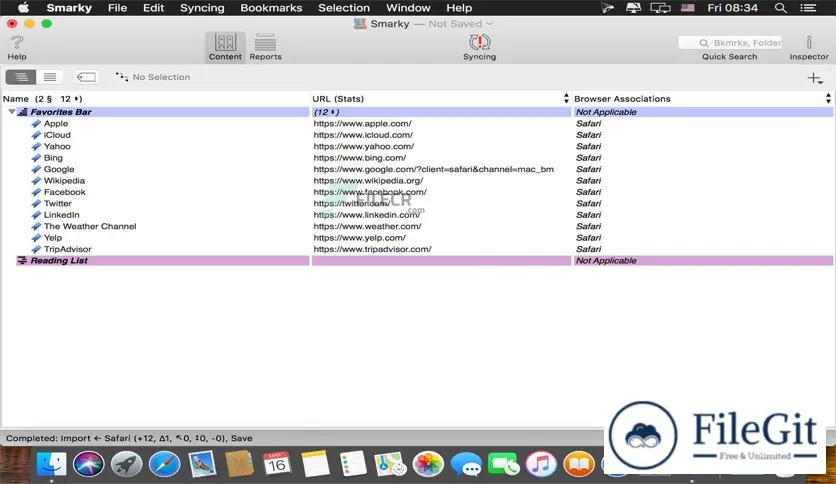Click the add item plus button
The width and height of the screenshot is (836, 484).
tap(815, 78)
